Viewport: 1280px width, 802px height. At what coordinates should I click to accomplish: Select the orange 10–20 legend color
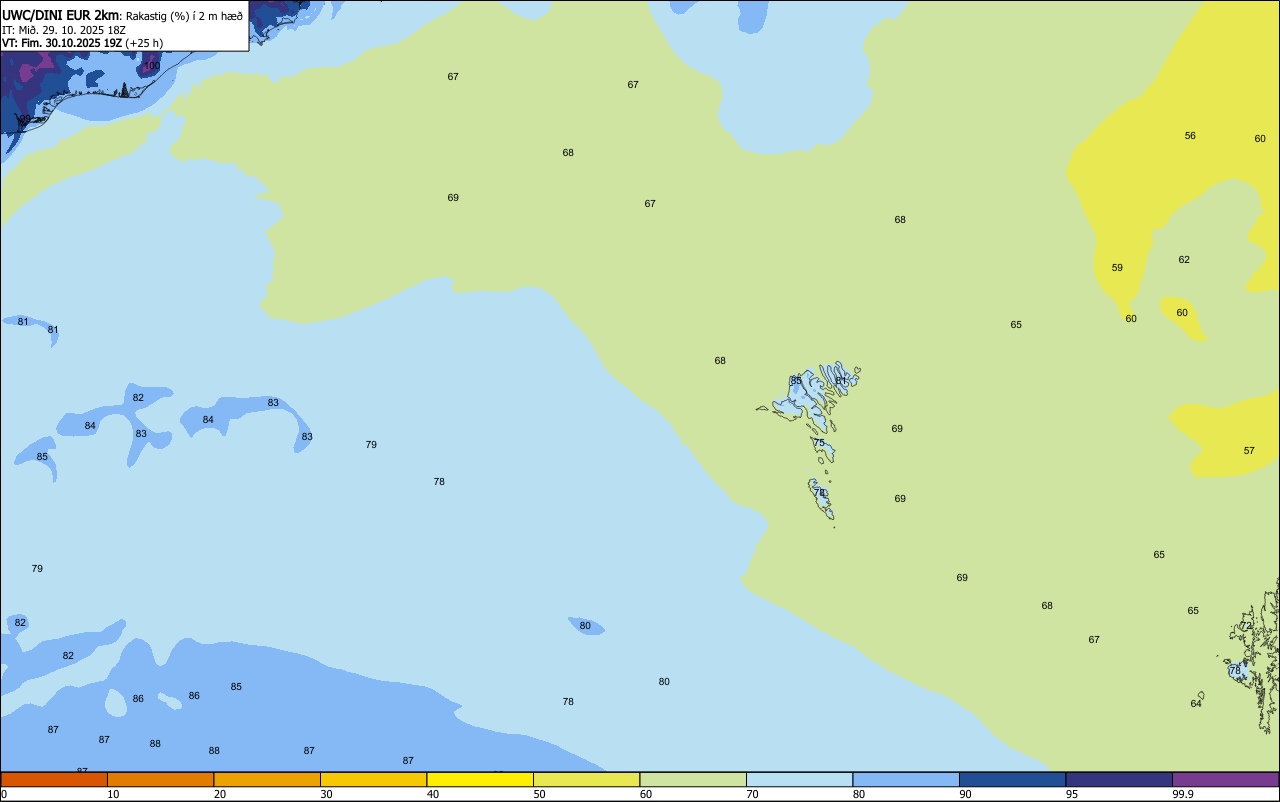(160, 779)
